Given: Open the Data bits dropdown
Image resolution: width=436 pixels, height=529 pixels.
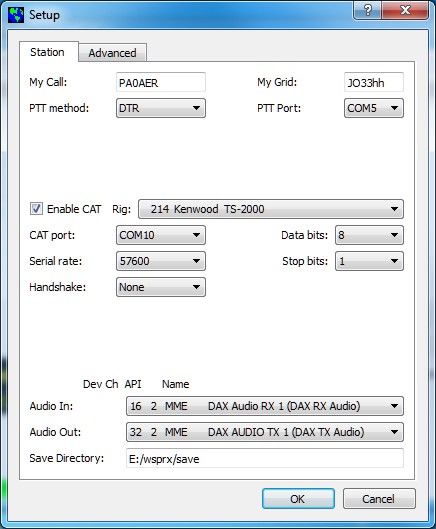Looking at the screenshot, I should [x=369, y=235].
